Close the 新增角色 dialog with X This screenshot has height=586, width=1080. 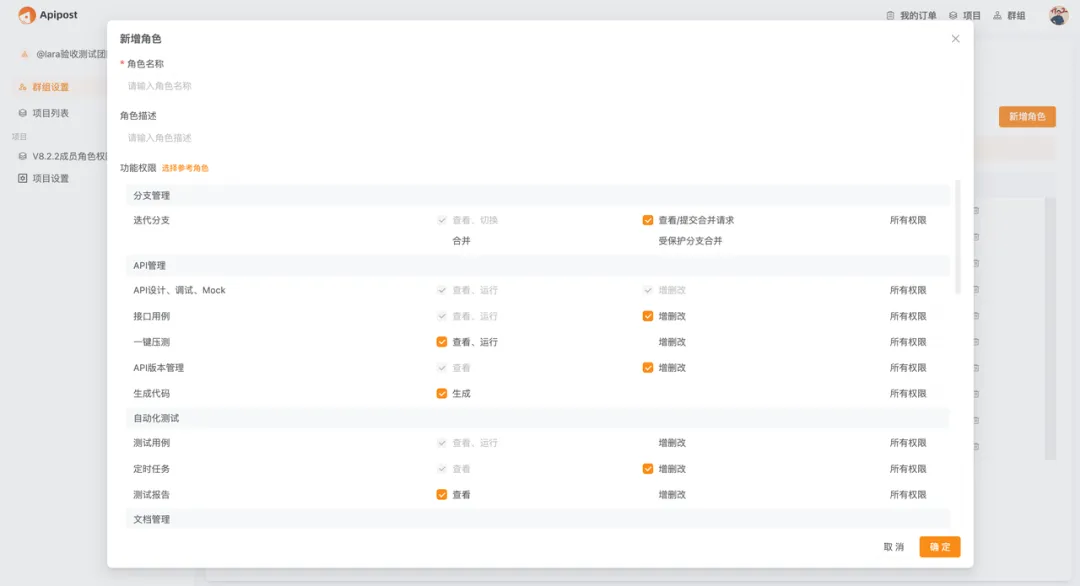[955, 39]
